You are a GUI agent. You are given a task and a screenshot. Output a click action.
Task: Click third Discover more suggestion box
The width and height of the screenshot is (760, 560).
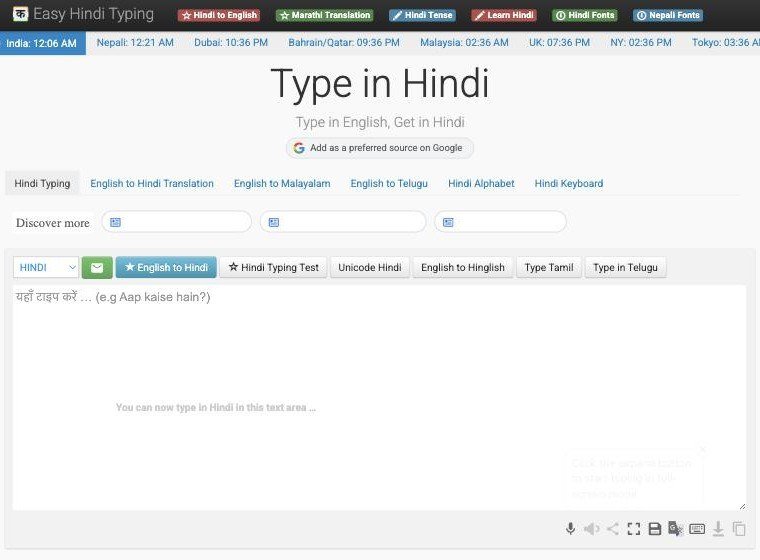(x=500, y=222)
